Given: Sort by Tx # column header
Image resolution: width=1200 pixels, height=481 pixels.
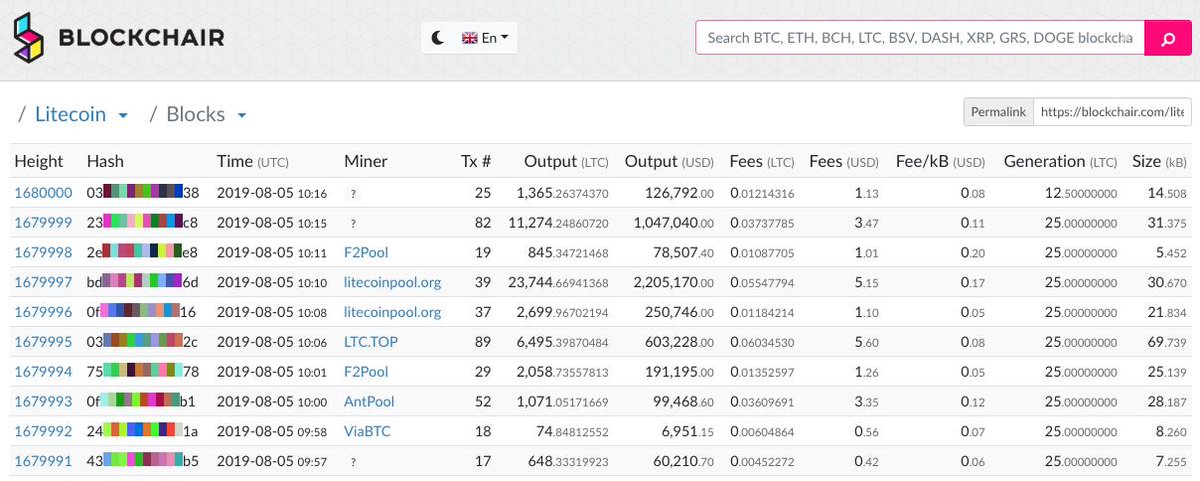Looking at the screenshot, I should click(x=476, y=161).
